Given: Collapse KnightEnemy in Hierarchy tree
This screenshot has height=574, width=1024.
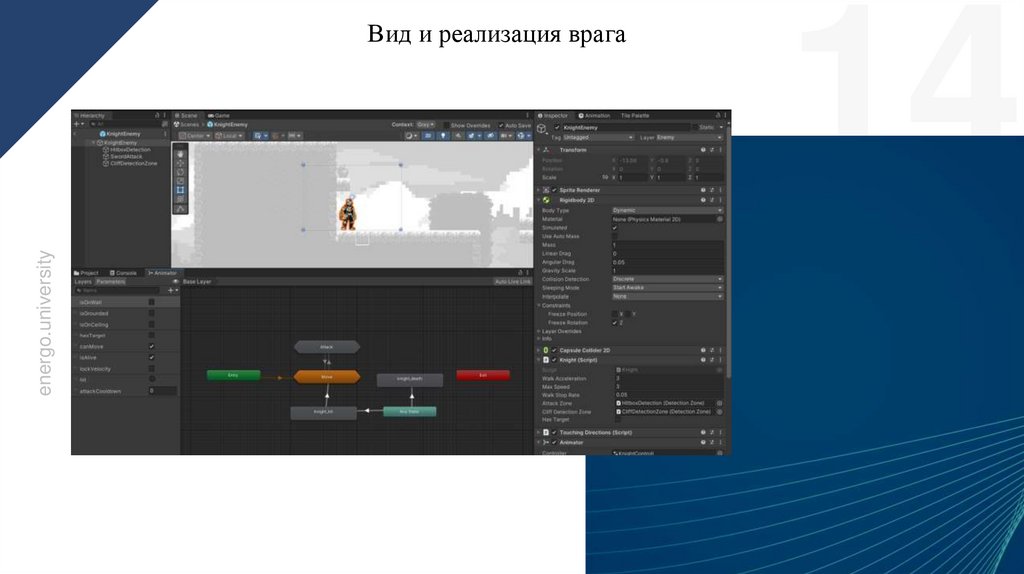Looking at the screenshot, I should tap(93, 142).
